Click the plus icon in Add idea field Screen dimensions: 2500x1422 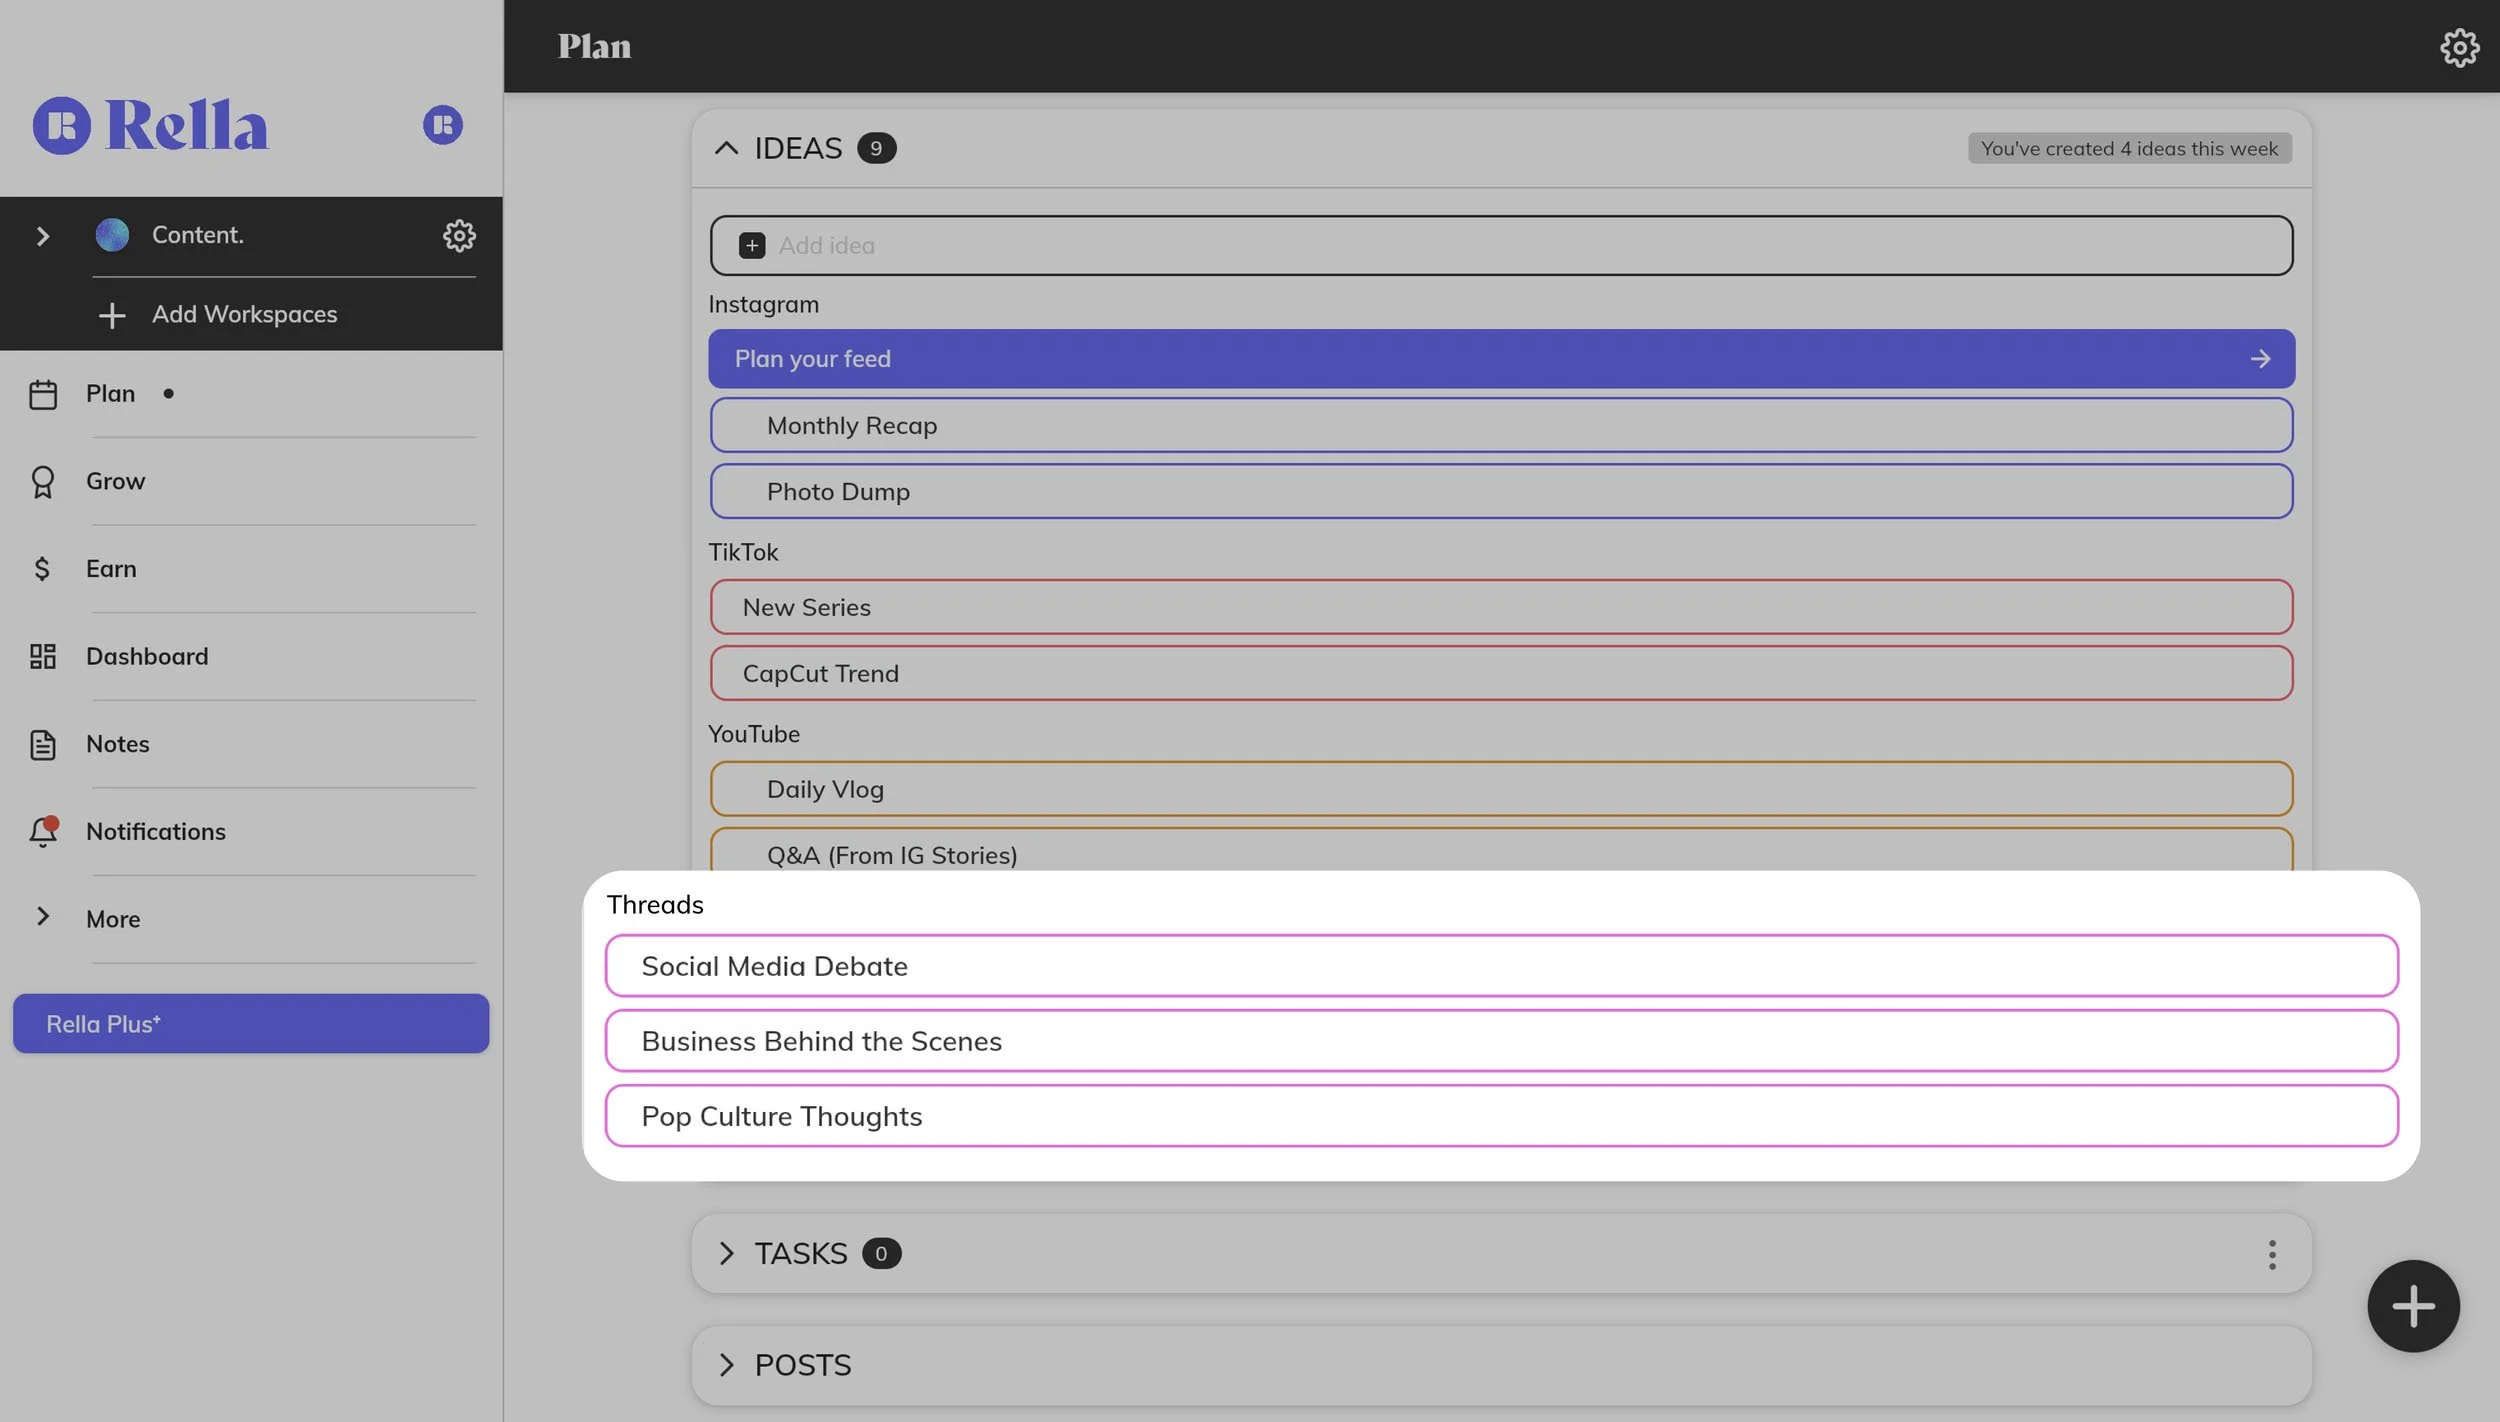pos(752,245)
